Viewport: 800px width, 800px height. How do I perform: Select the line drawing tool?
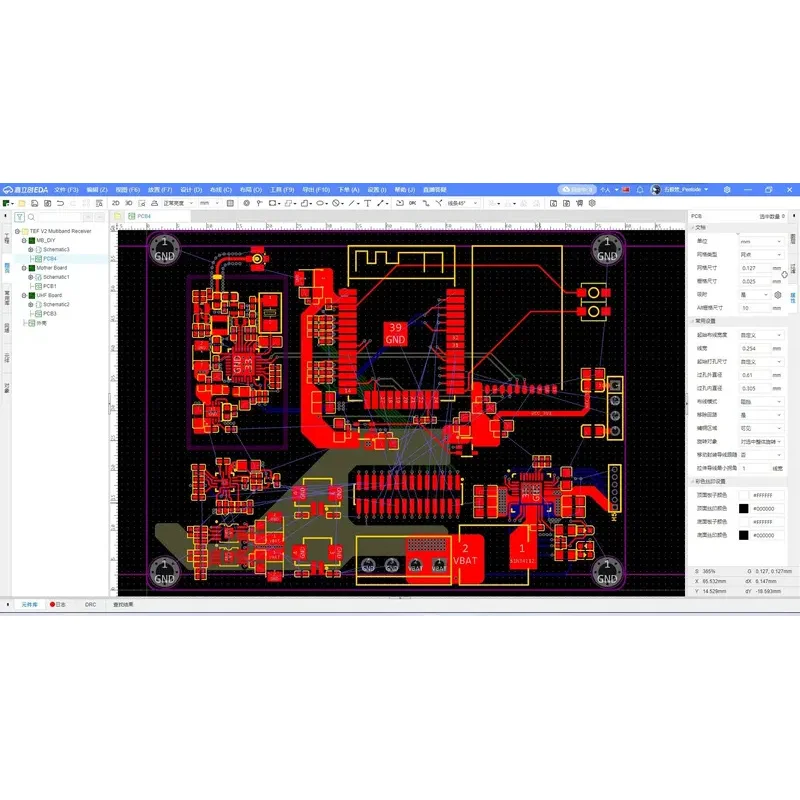point(352,203)
